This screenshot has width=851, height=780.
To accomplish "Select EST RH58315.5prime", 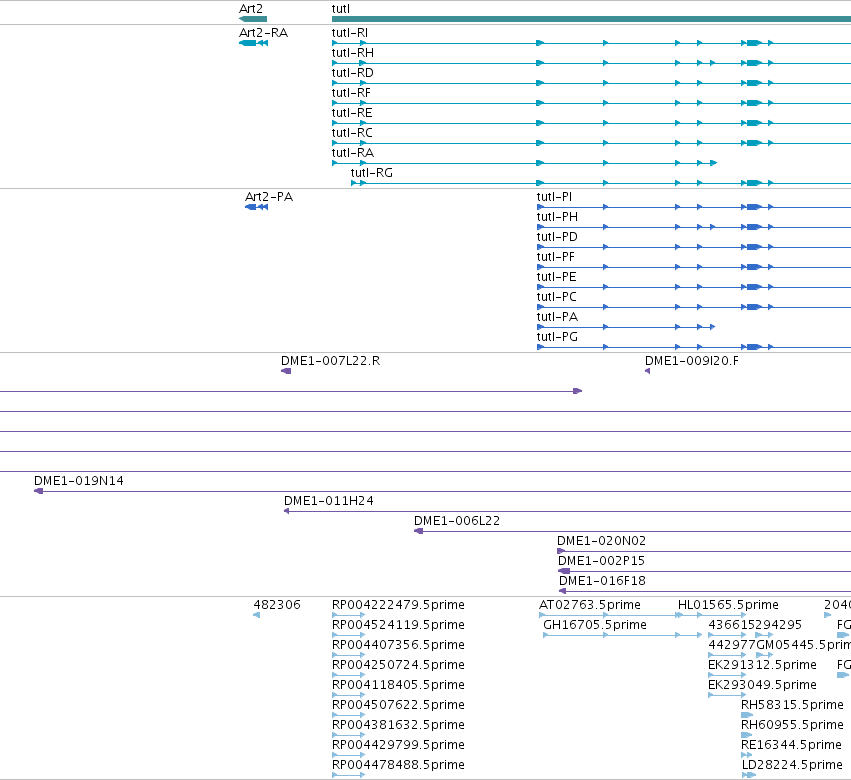I will 792,705.
